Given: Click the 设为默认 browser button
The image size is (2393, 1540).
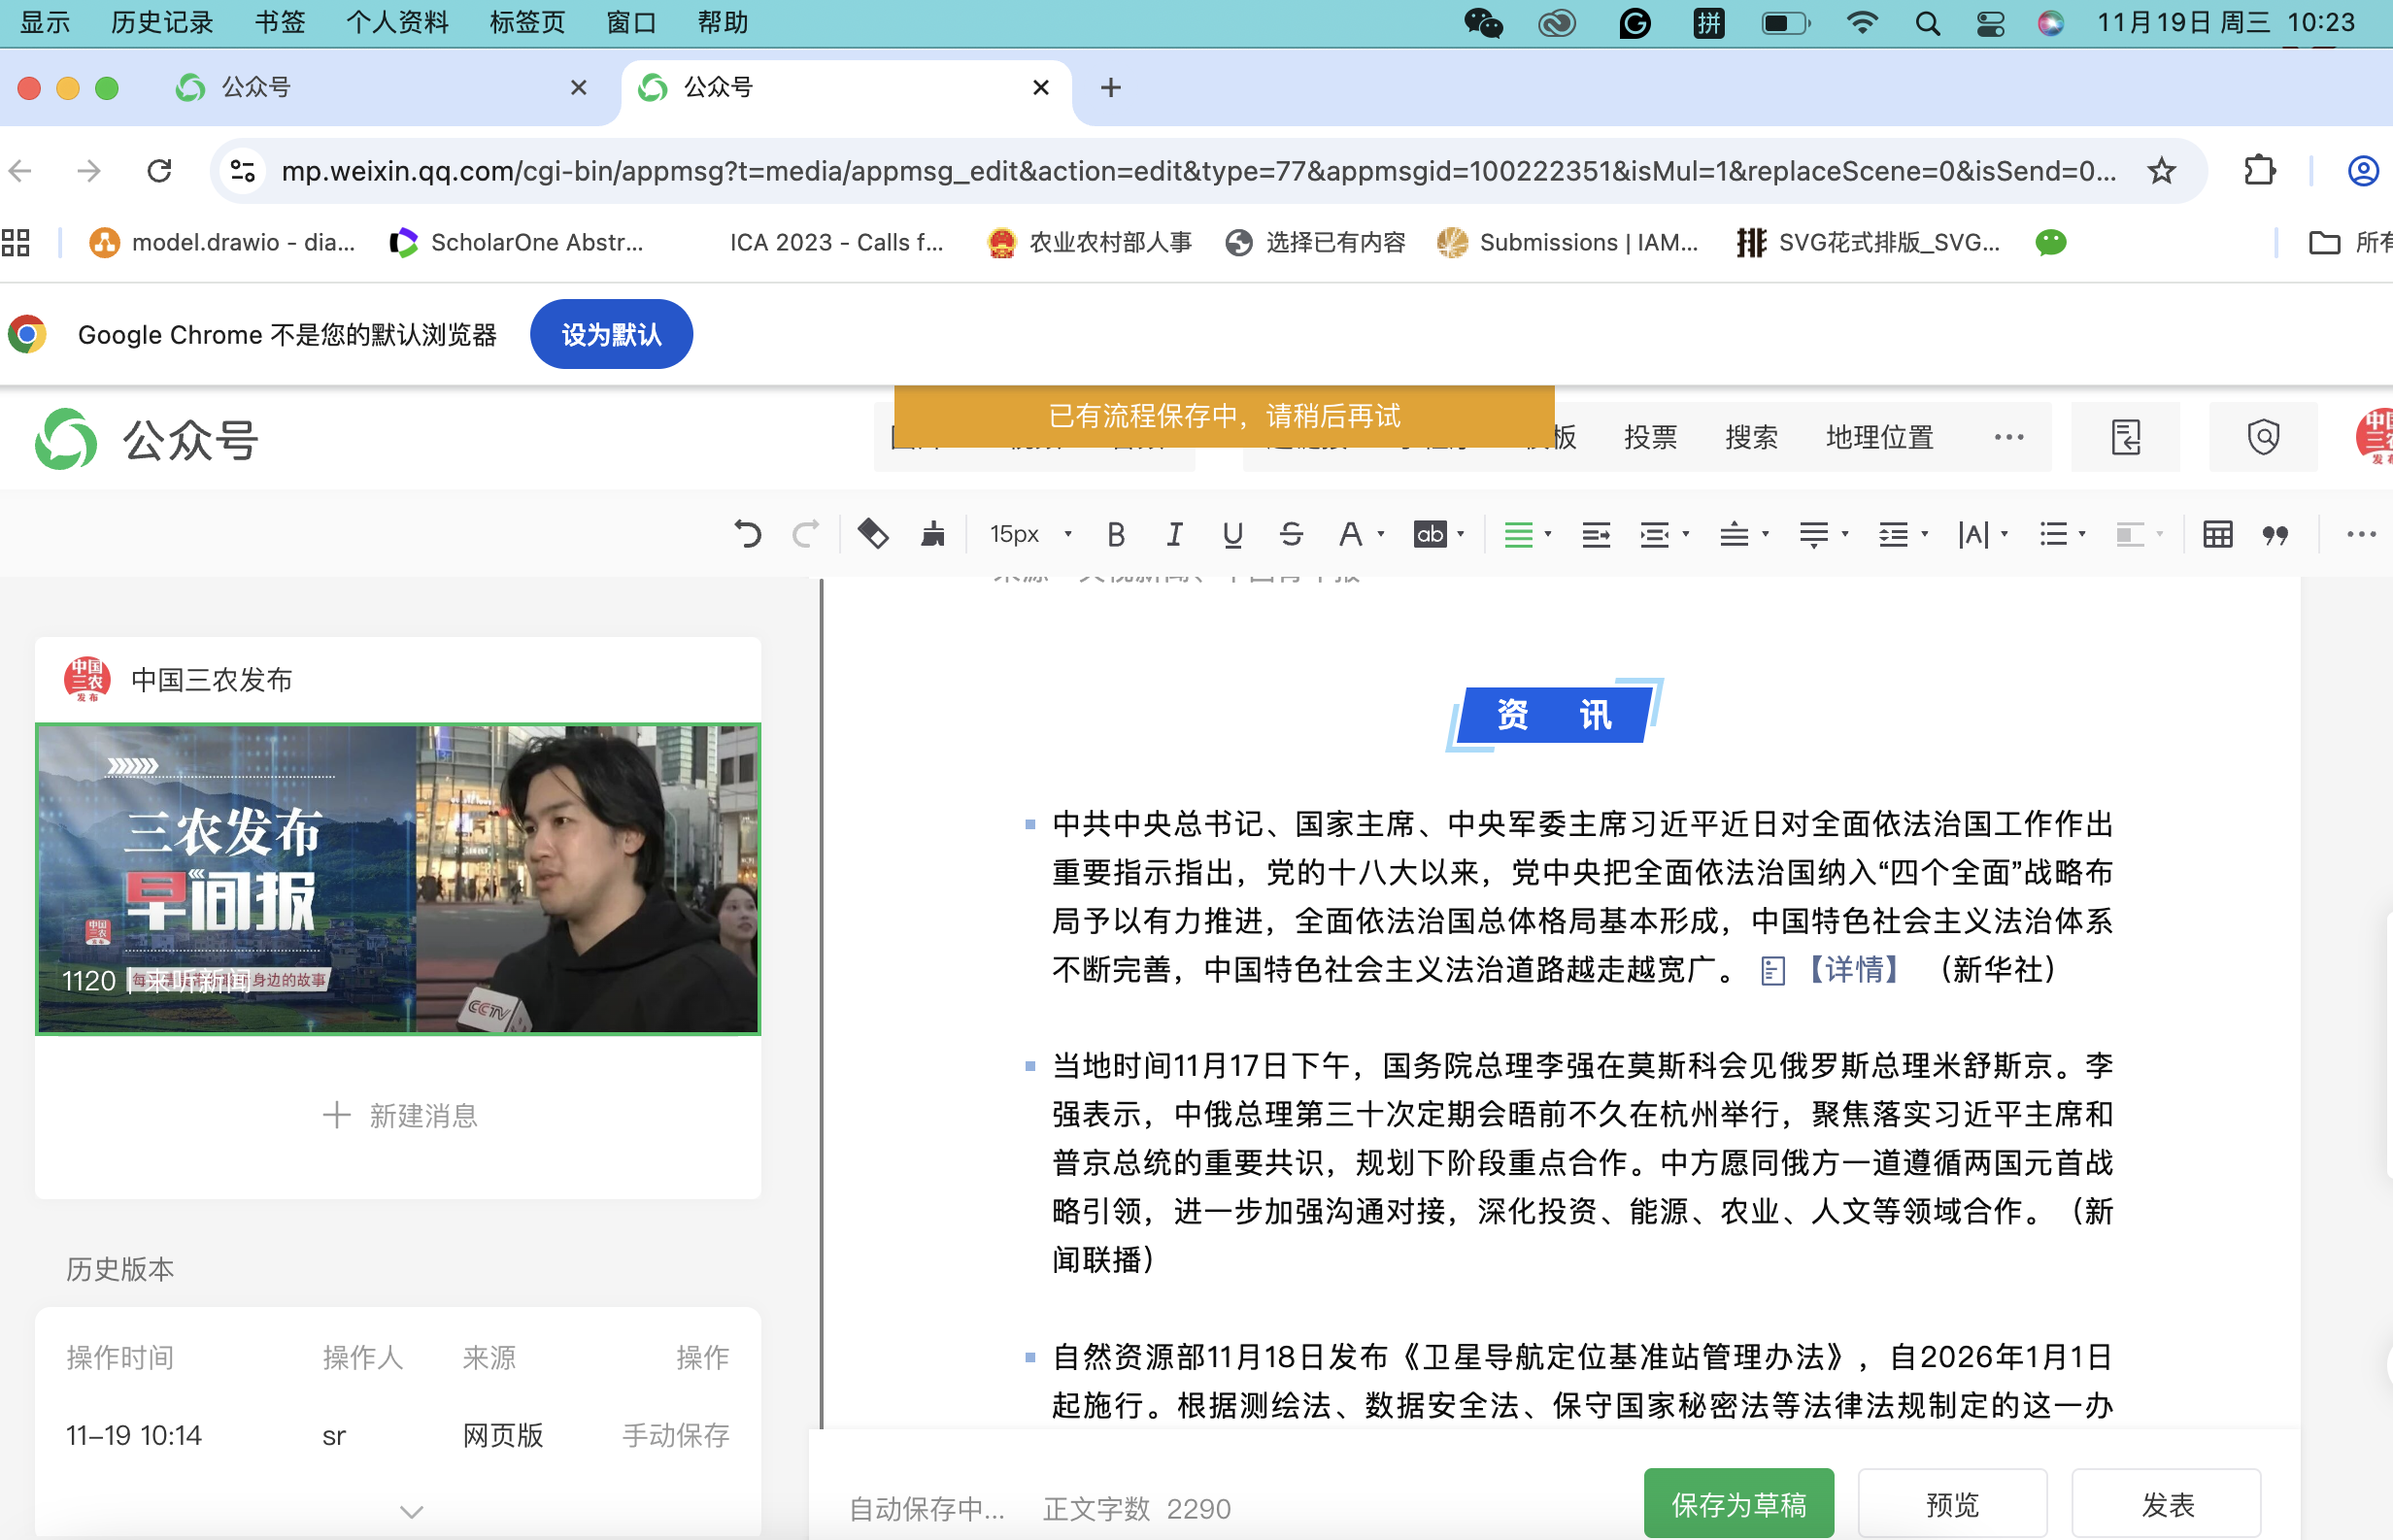Looking at the screenshot, I should [611, 334].
